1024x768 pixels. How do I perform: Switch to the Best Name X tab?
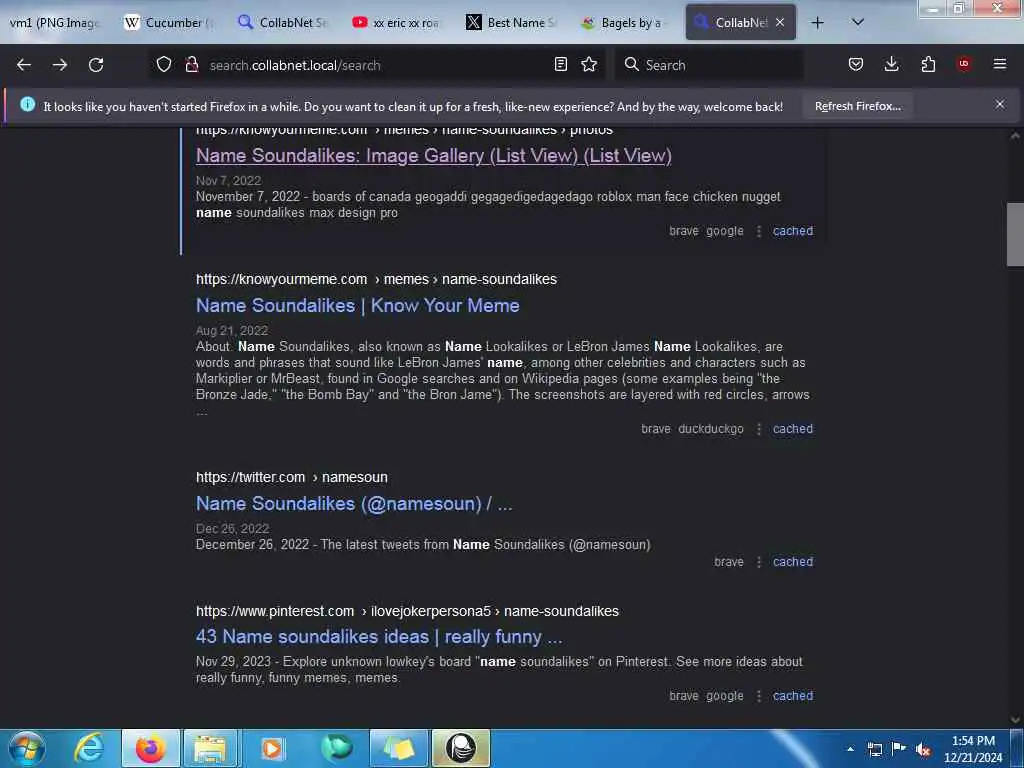(x=511, y=23)
